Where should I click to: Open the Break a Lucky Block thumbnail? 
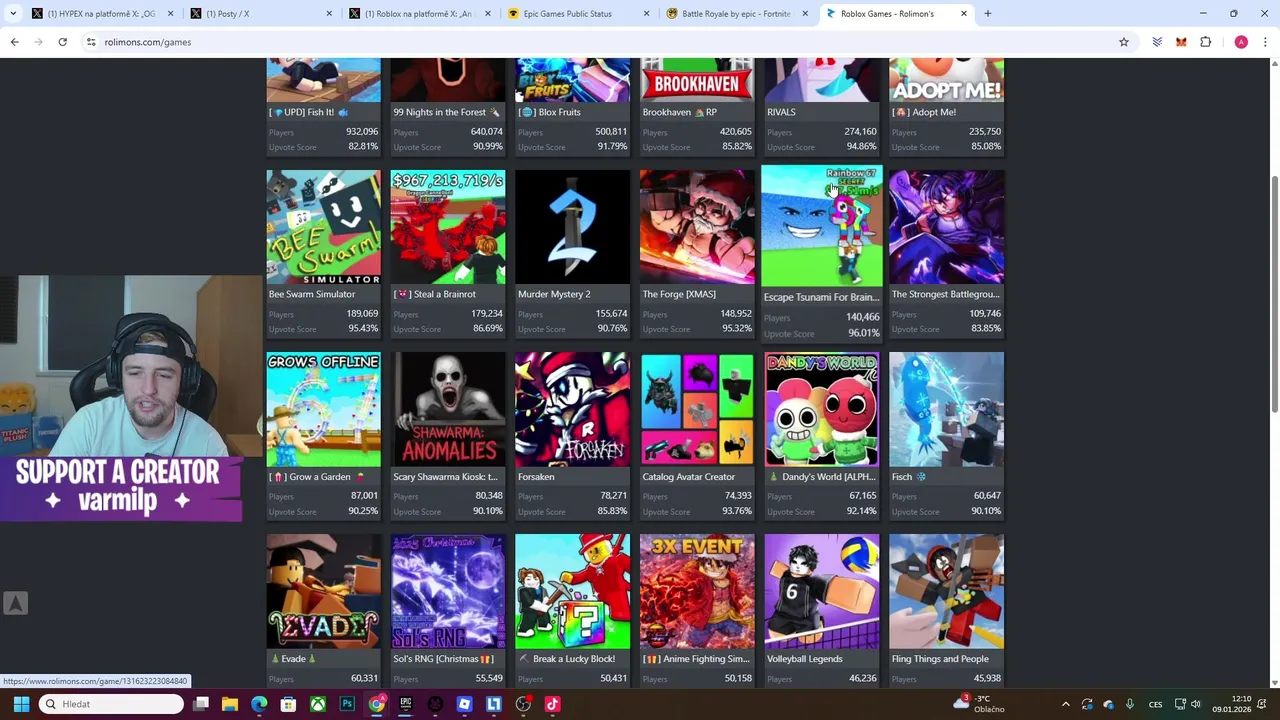coord(572,591)
